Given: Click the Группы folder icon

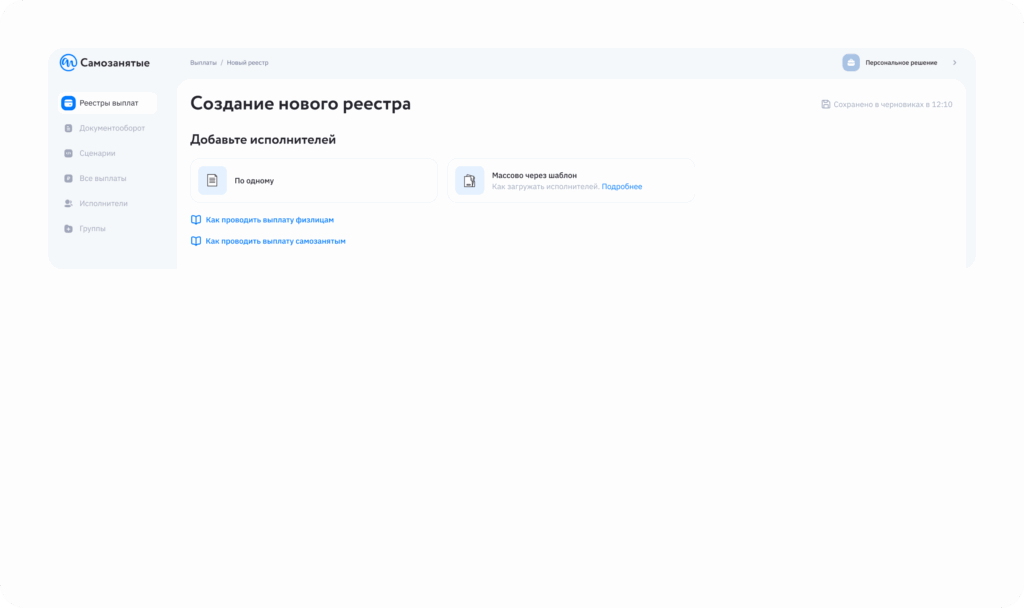Looking at the screenshot, I should [68, 228].
